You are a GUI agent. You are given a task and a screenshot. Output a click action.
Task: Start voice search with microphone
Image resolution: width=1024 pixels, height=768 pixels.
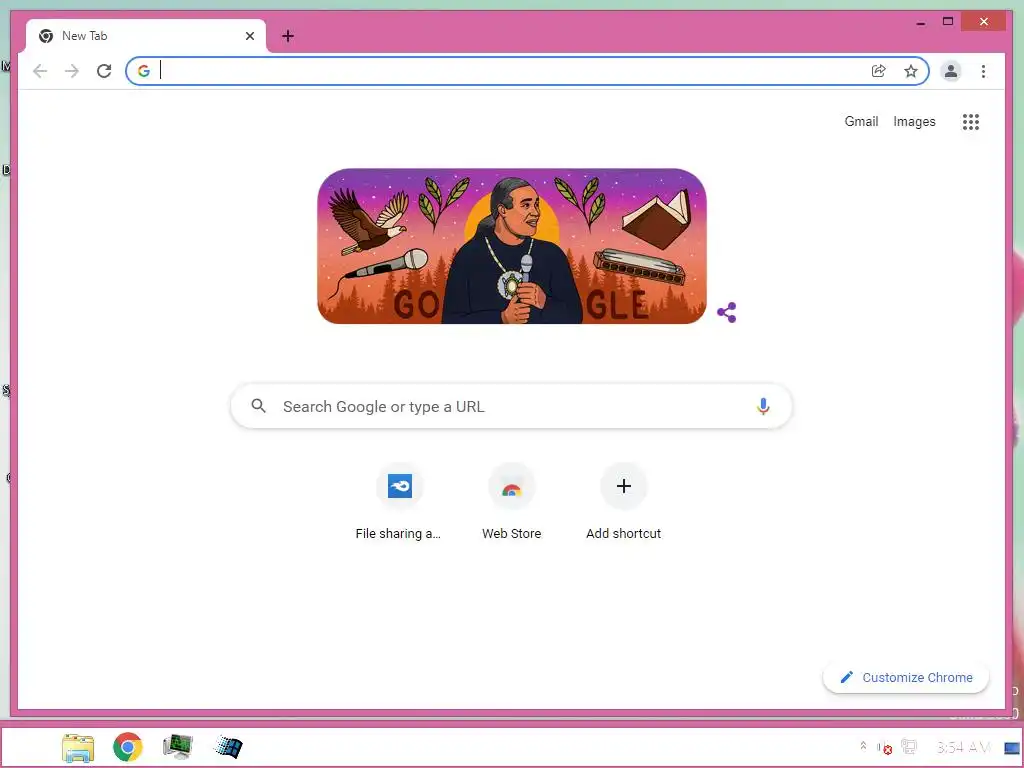coord(763,406)
